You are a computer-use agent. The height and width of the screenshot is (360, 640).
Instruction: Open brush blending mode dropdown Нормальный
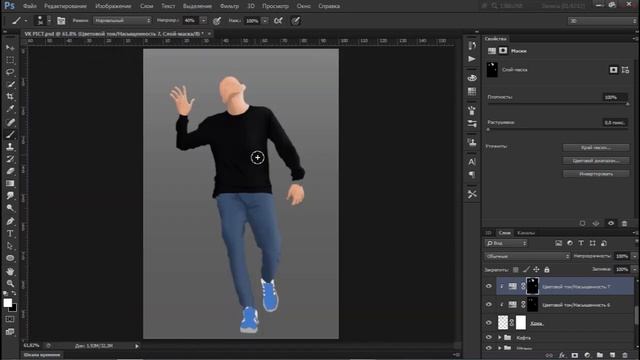click(122, 20)
